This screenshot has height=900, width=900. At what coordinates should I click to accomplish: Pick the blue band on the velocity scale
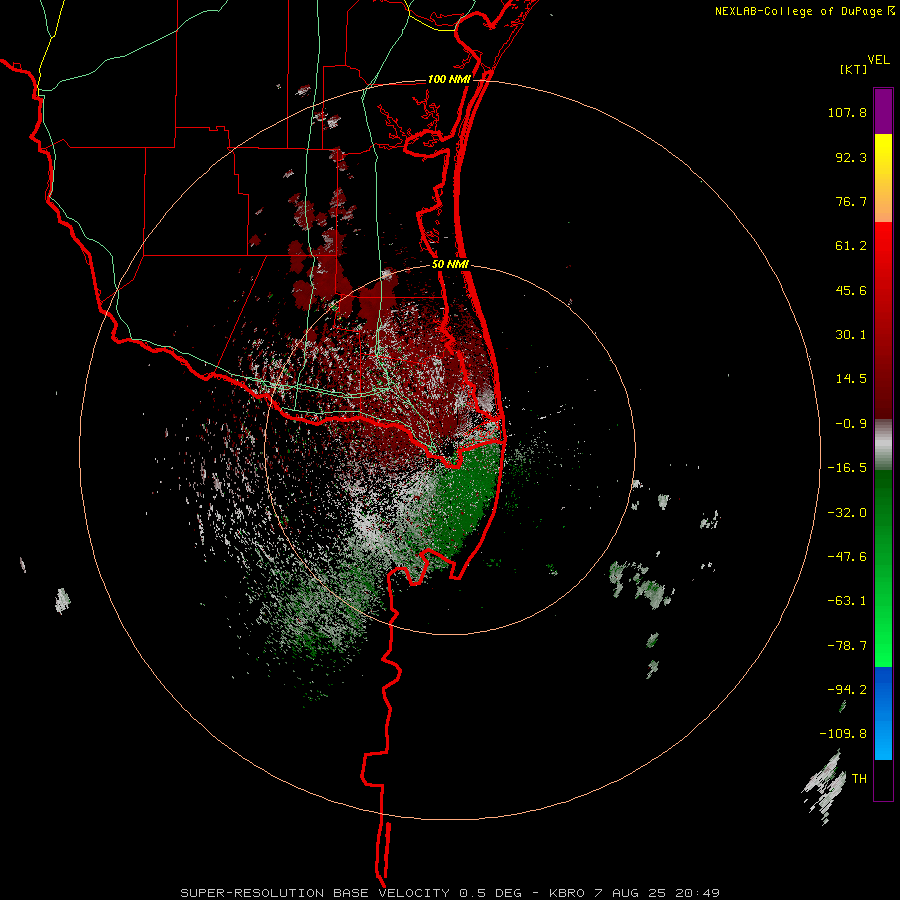pyautogui.click(x=883, y=713)
